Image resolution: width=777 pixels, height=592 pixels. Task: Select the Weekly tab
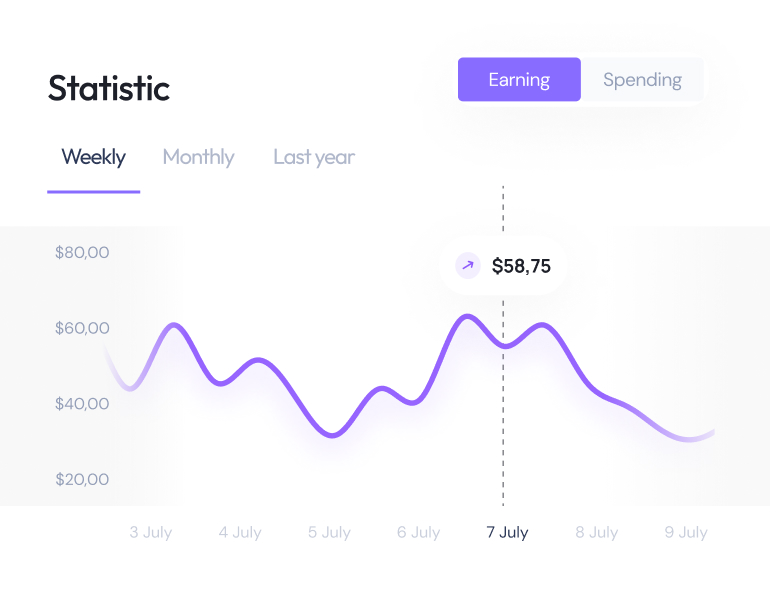click(x=93, y=157)
